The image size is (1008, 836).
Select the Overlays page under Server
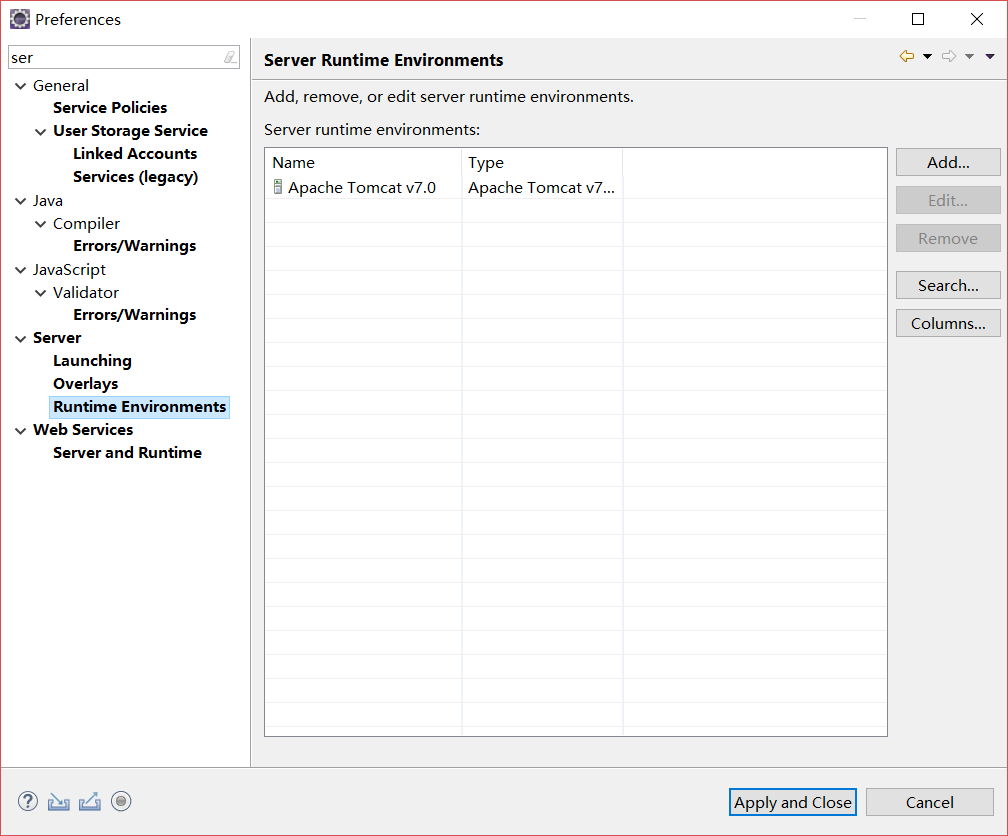click(x=86, y=384)
